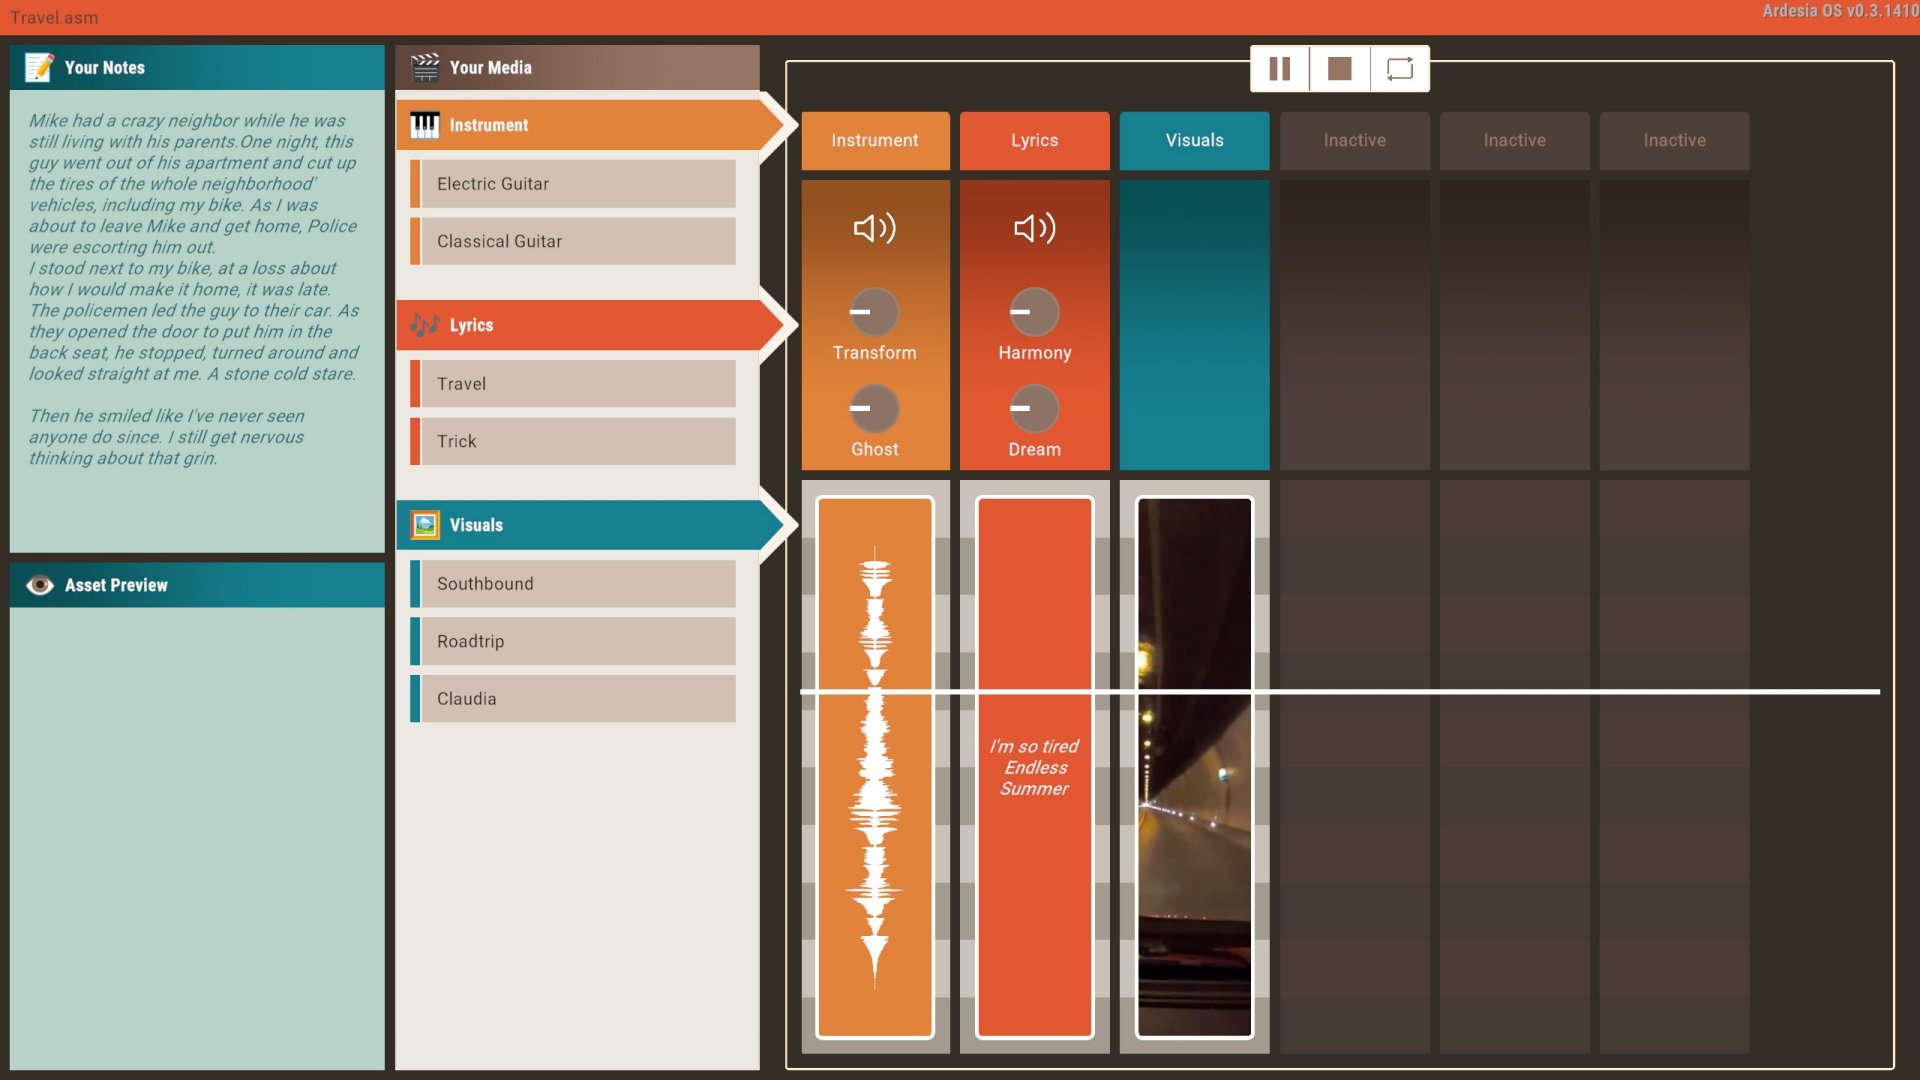Click the music notes Lyrics icon
This screenshot has width=1920, height=1080.
pos(425,325)
